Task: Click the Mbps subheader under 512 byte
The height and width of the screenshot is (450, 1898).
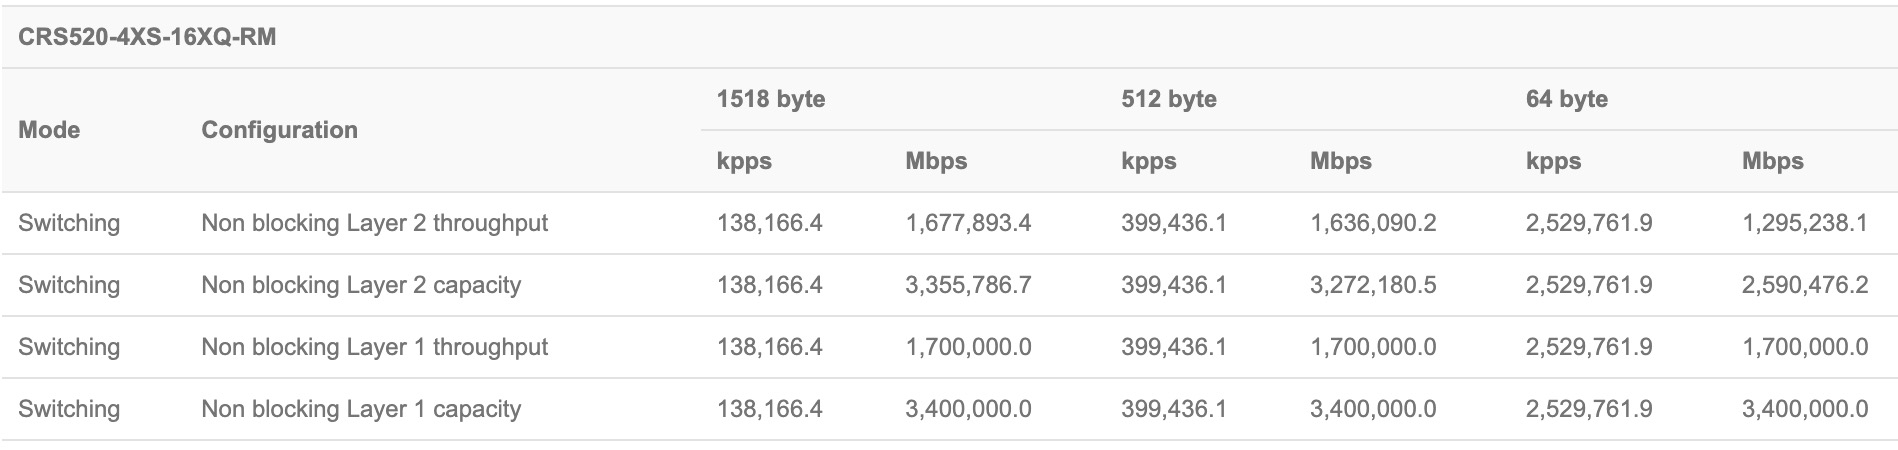Action: tap(1340, 161)
